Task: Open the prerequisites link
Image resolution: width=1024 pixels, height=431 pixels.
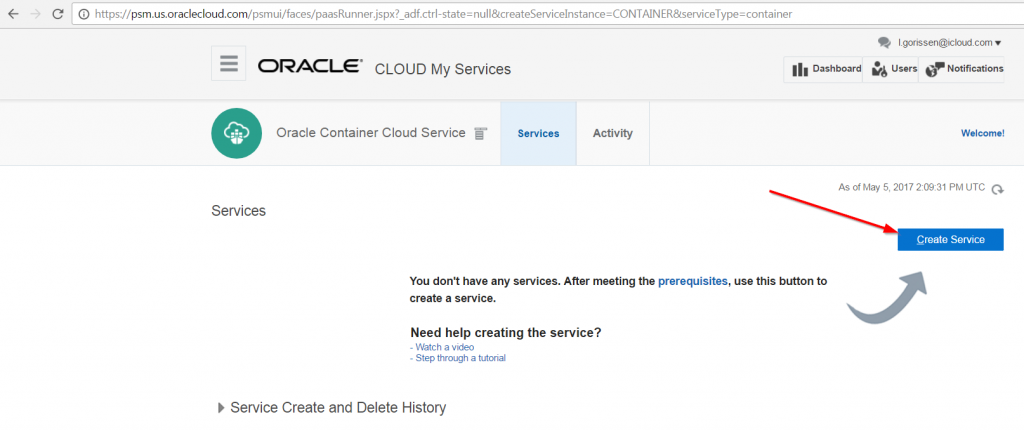Action: (x=693, y=282)
